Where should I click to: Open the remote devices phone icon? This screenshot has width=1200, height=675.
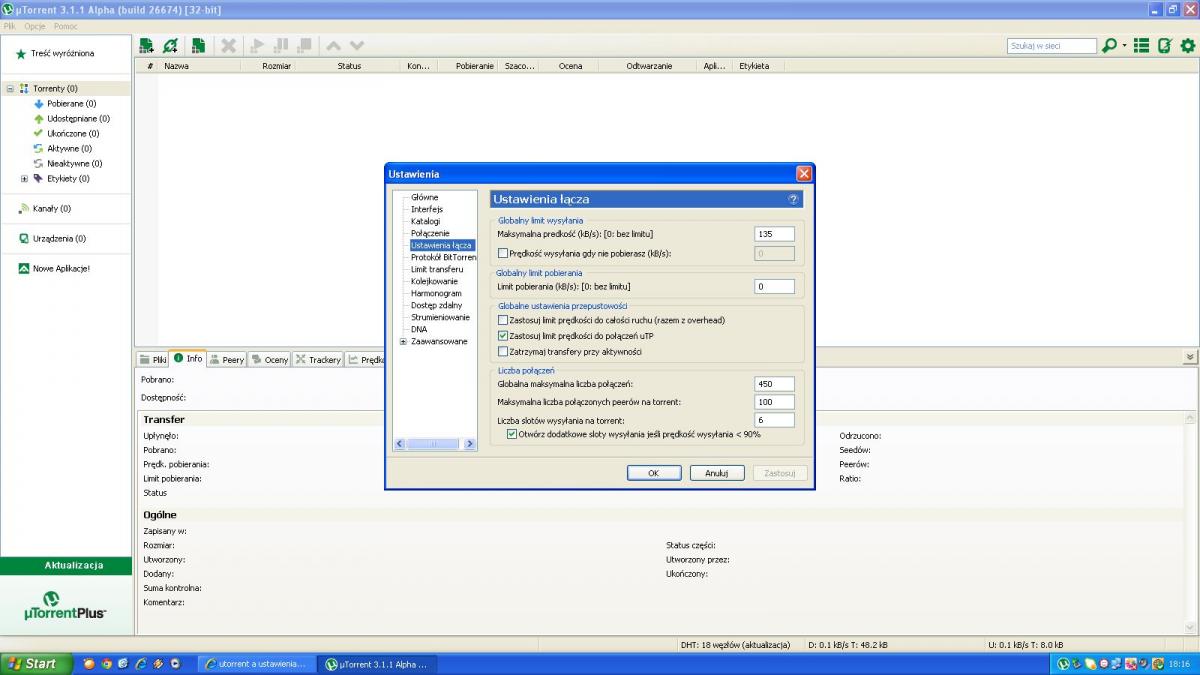[1164, 46]
